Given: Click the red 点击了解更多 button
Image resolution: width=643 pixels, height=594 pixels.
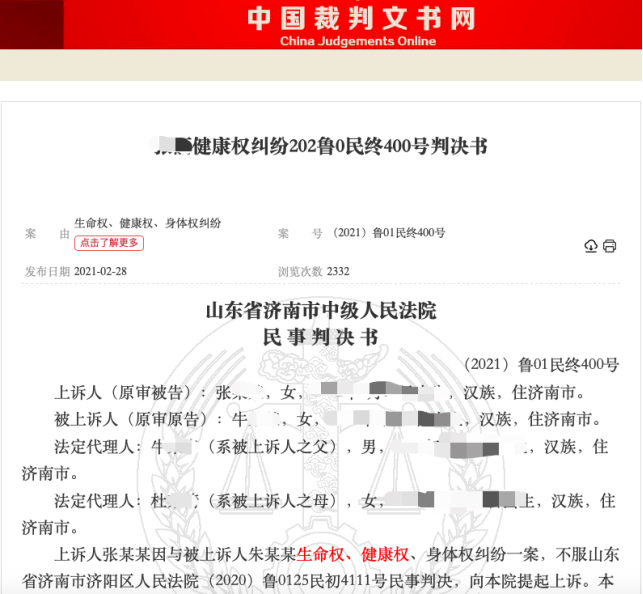Looking at the screenshot, I should point(109,243).
